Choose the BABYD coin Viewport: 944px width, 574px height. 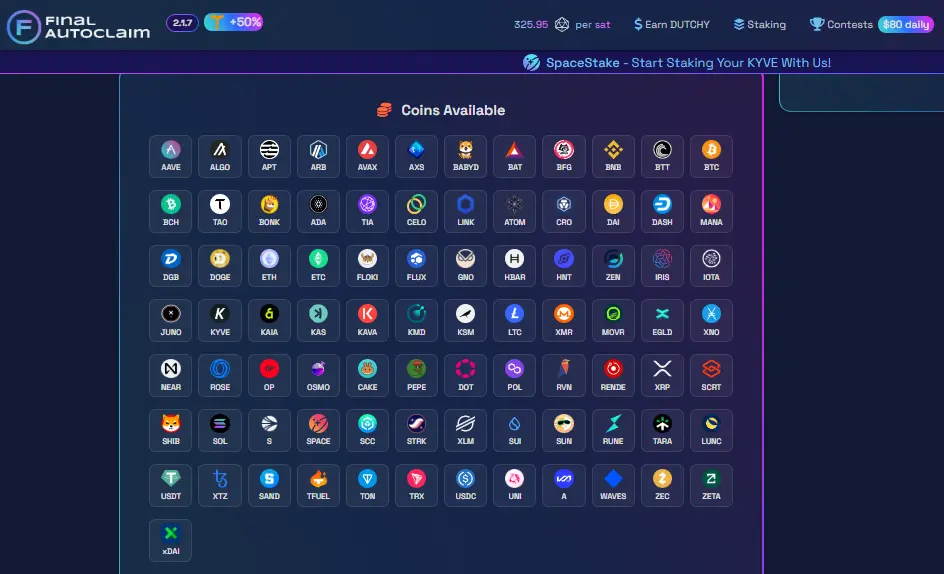465,157
